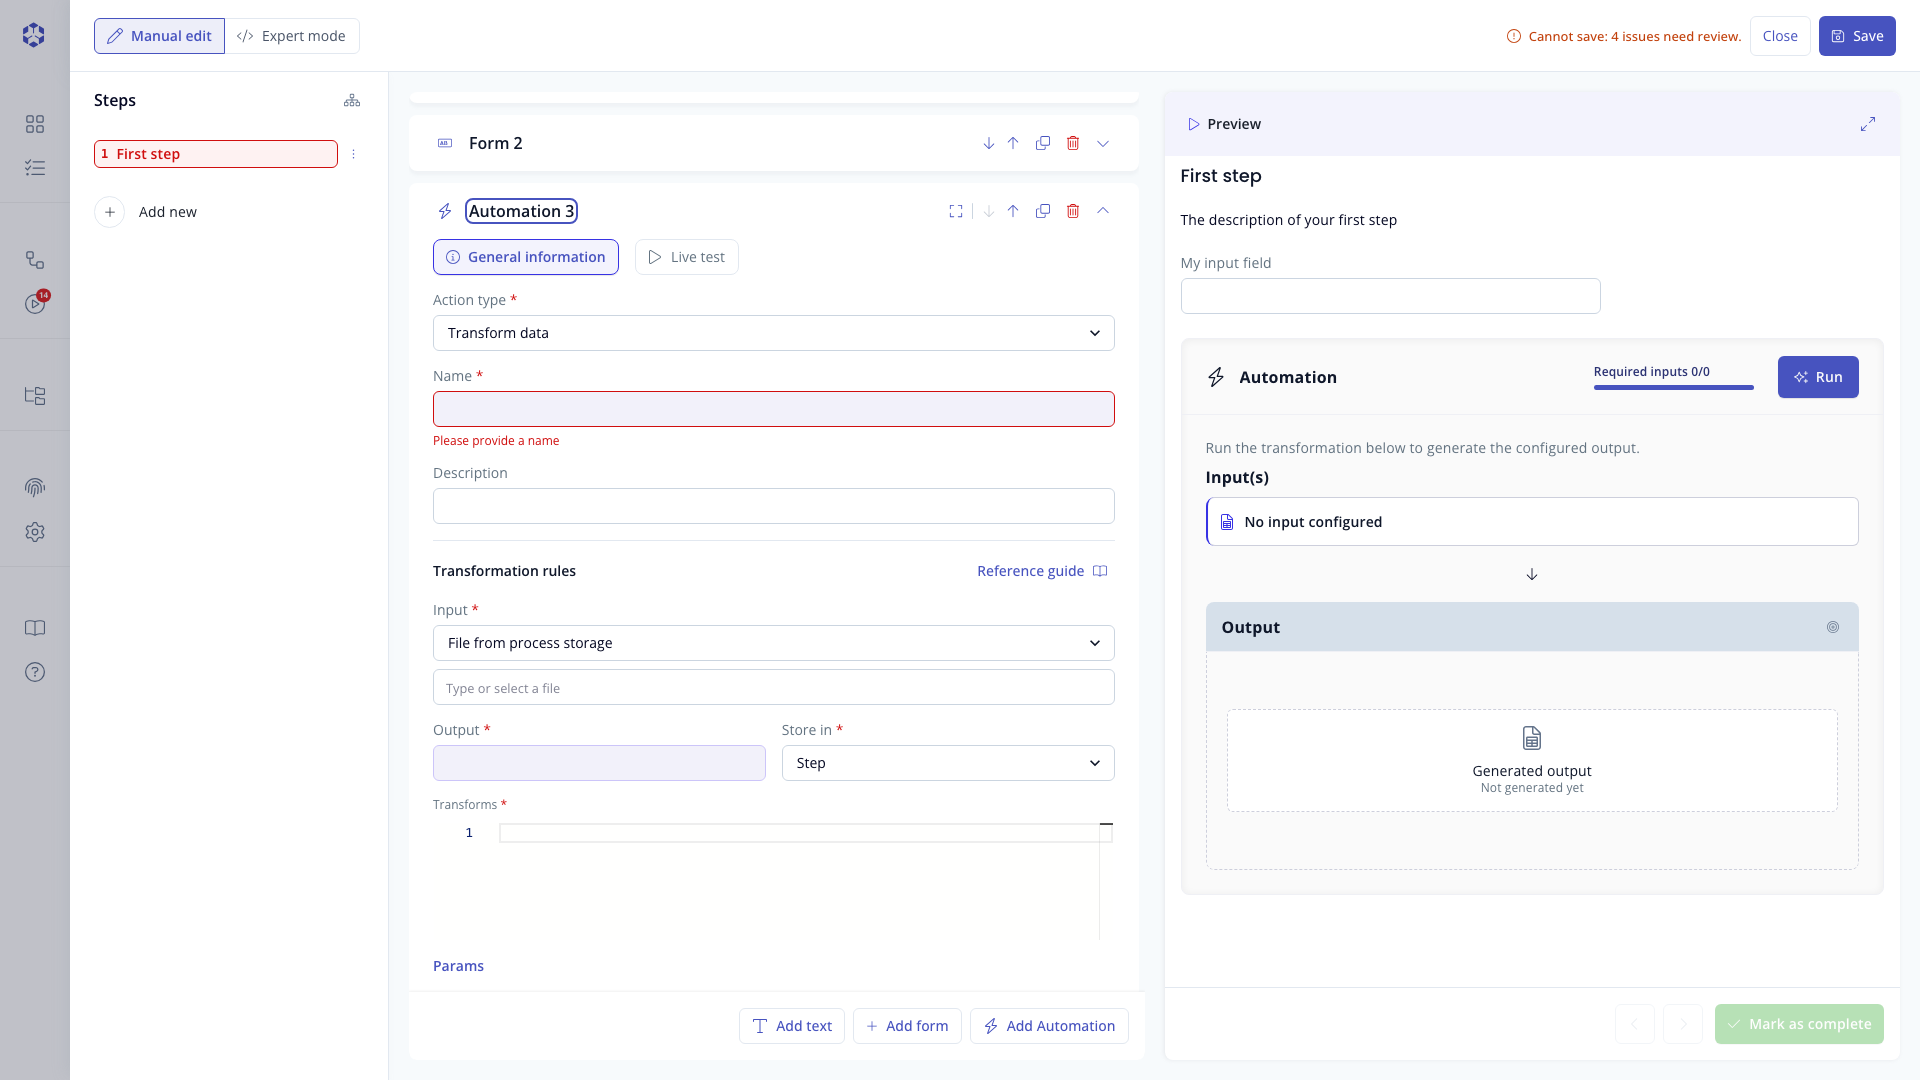Click No input configured box
Viewport: 1920px width, 1080px height.
pyautogui.click(x=1532, y=522)
